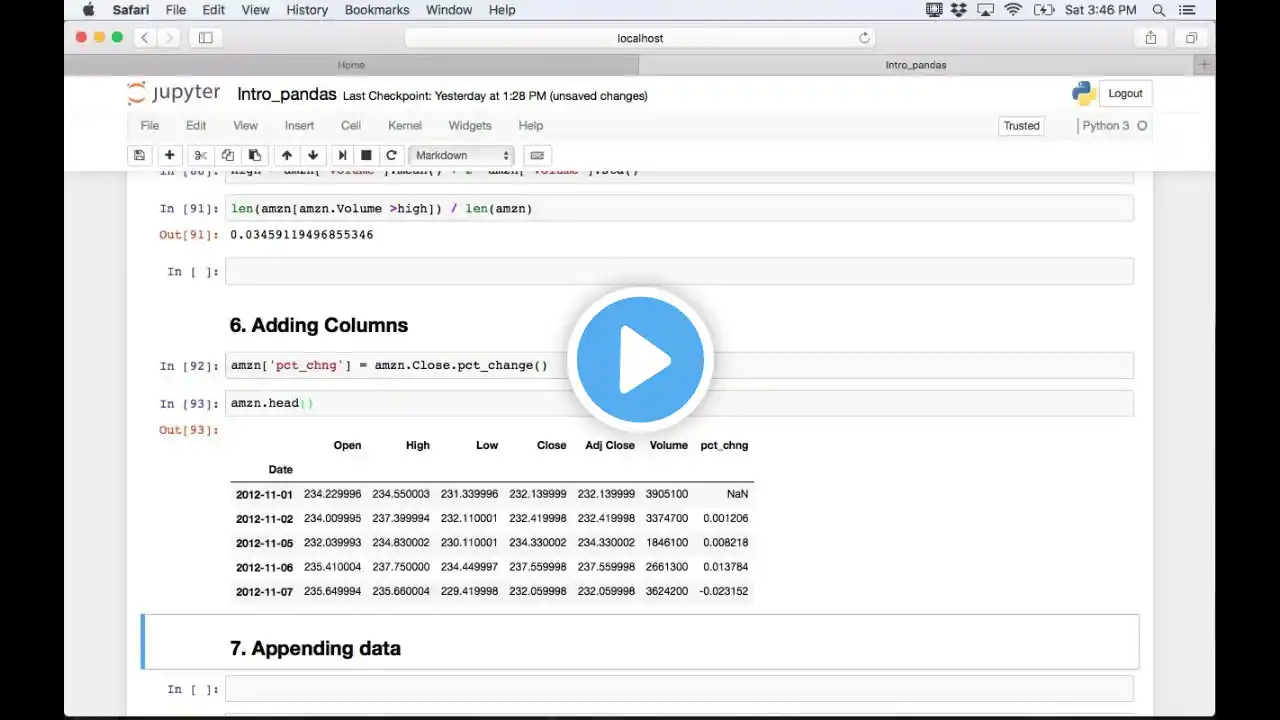Save the notebook with the floppy disk icon
Viewport: 1280px width, 720px height.
pyautogui.click(x=139, y=155)
